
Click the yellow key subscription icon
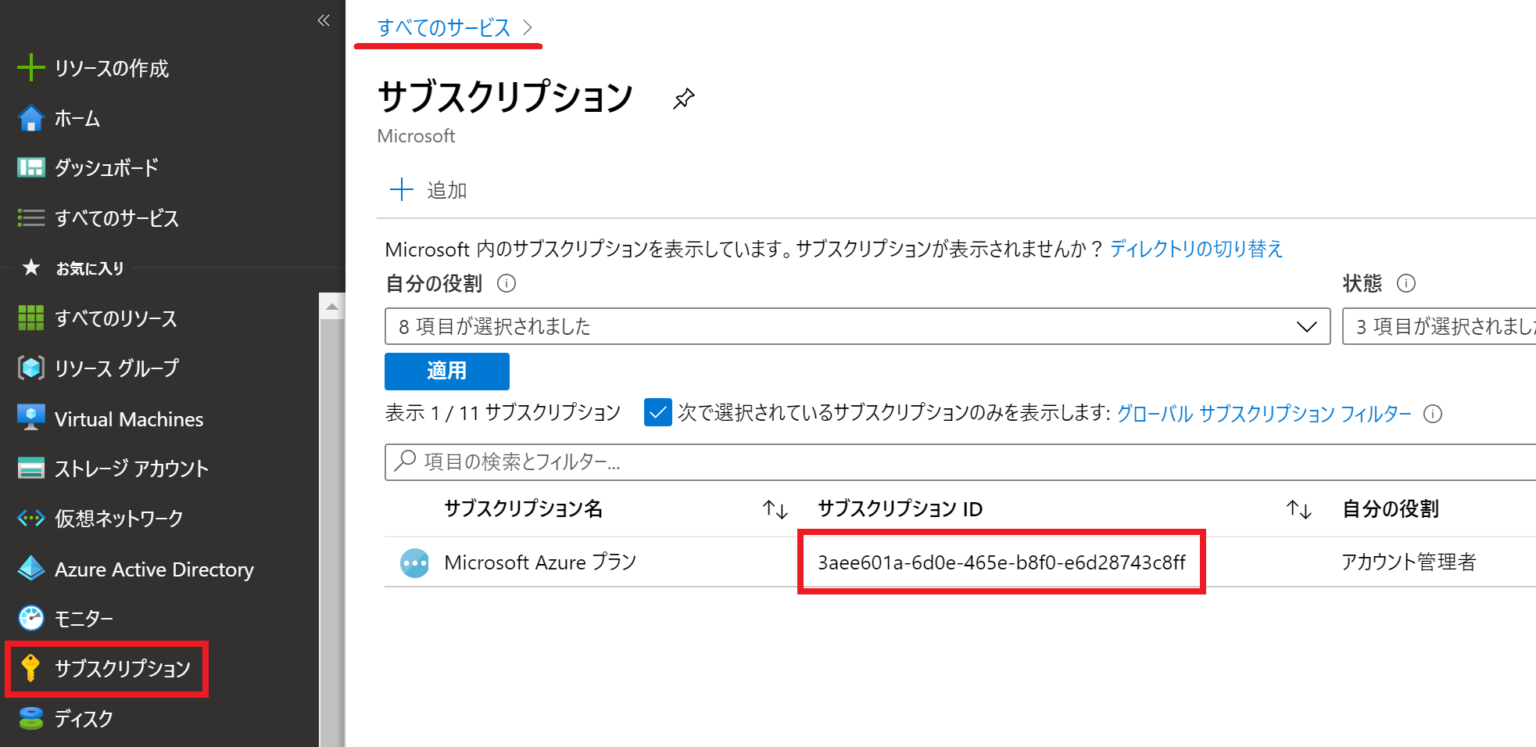(31, 669)
